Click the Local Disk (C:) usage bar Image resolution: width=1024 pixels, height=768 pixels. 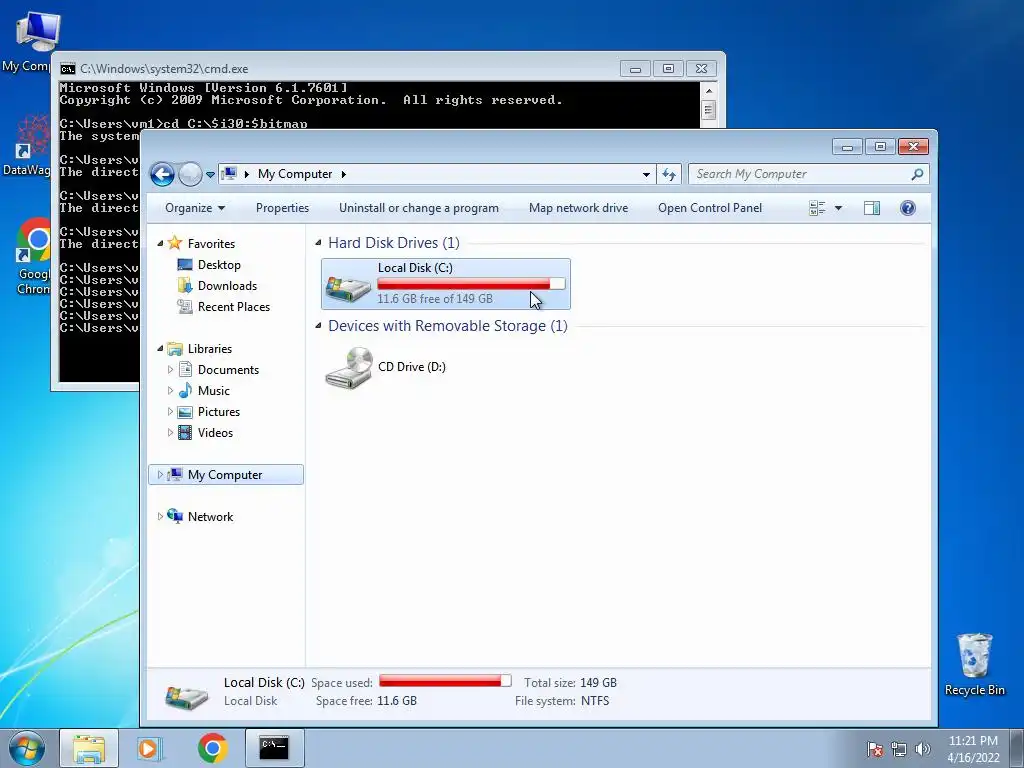(x=471, y=283)
